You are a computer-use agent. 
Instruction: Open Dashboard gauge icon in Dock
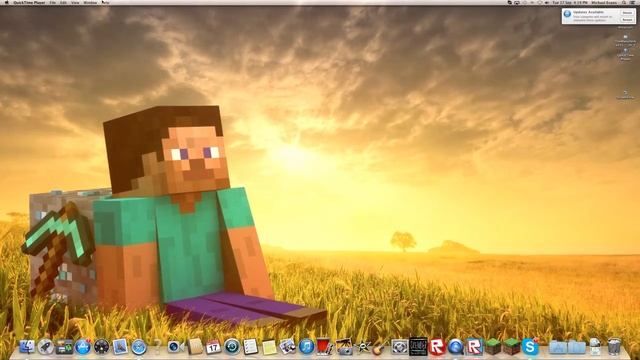click(x=101, y=347)
